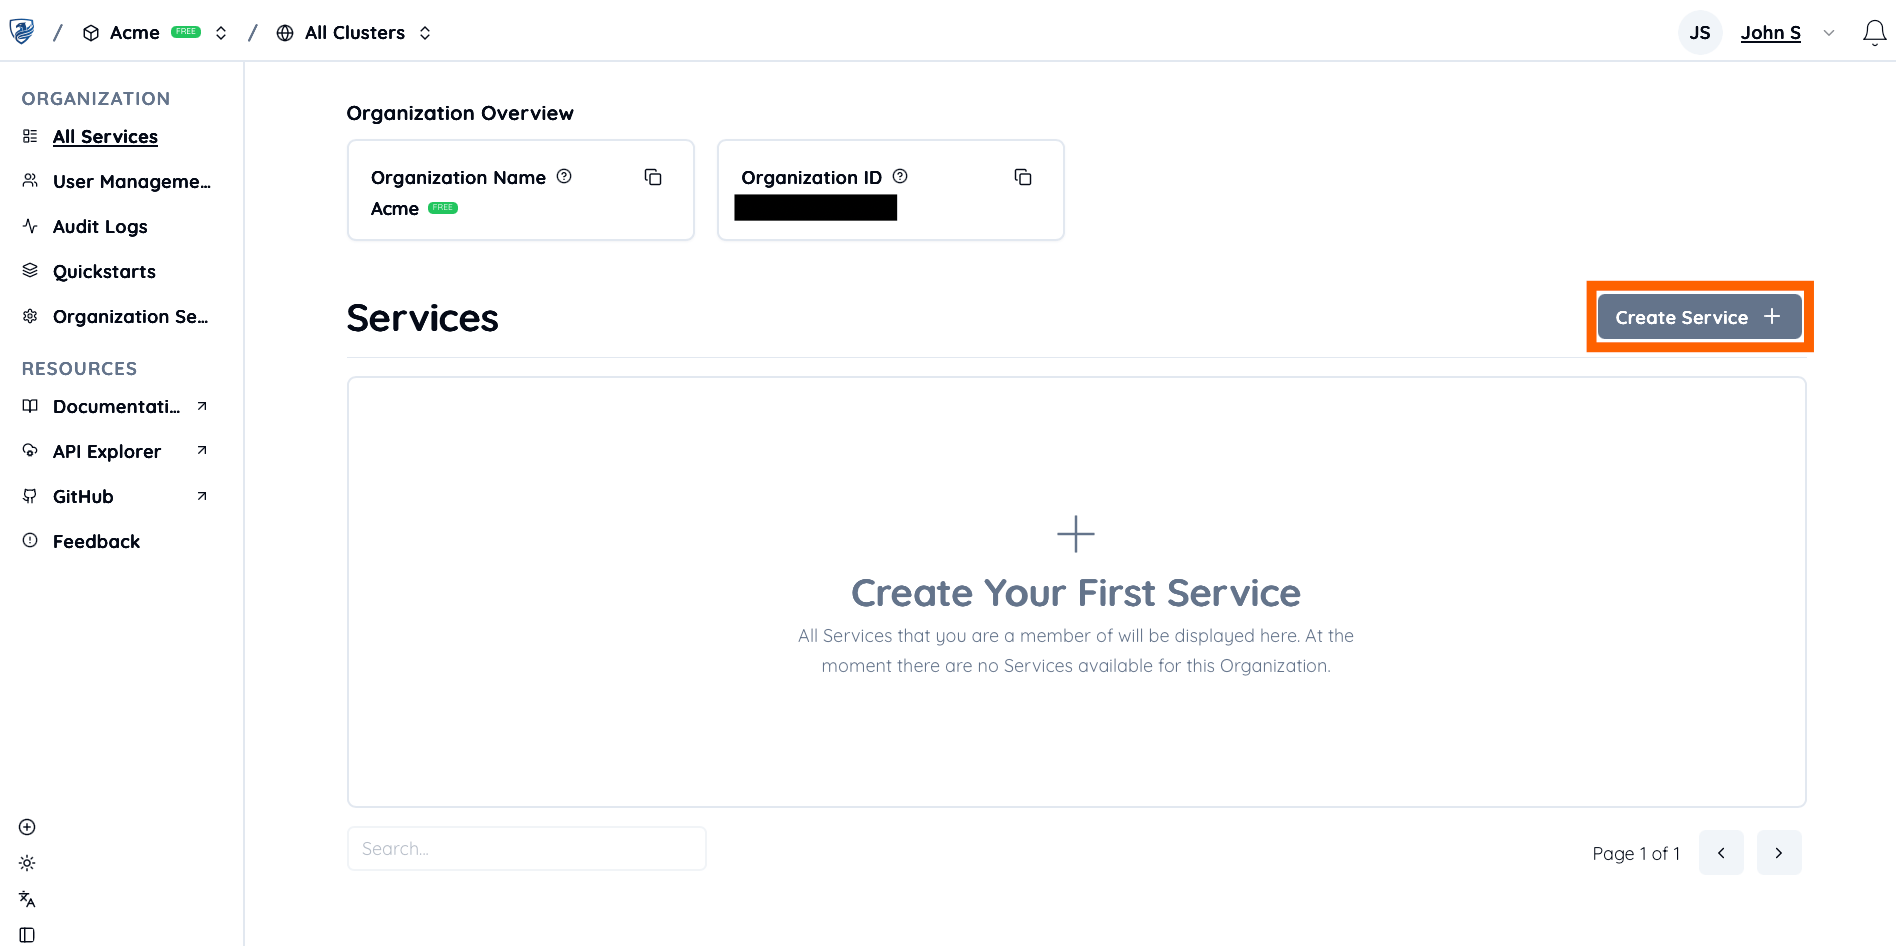Click the API Explorer cloud icon
The image size is (1896, 946).
[30, 451]
